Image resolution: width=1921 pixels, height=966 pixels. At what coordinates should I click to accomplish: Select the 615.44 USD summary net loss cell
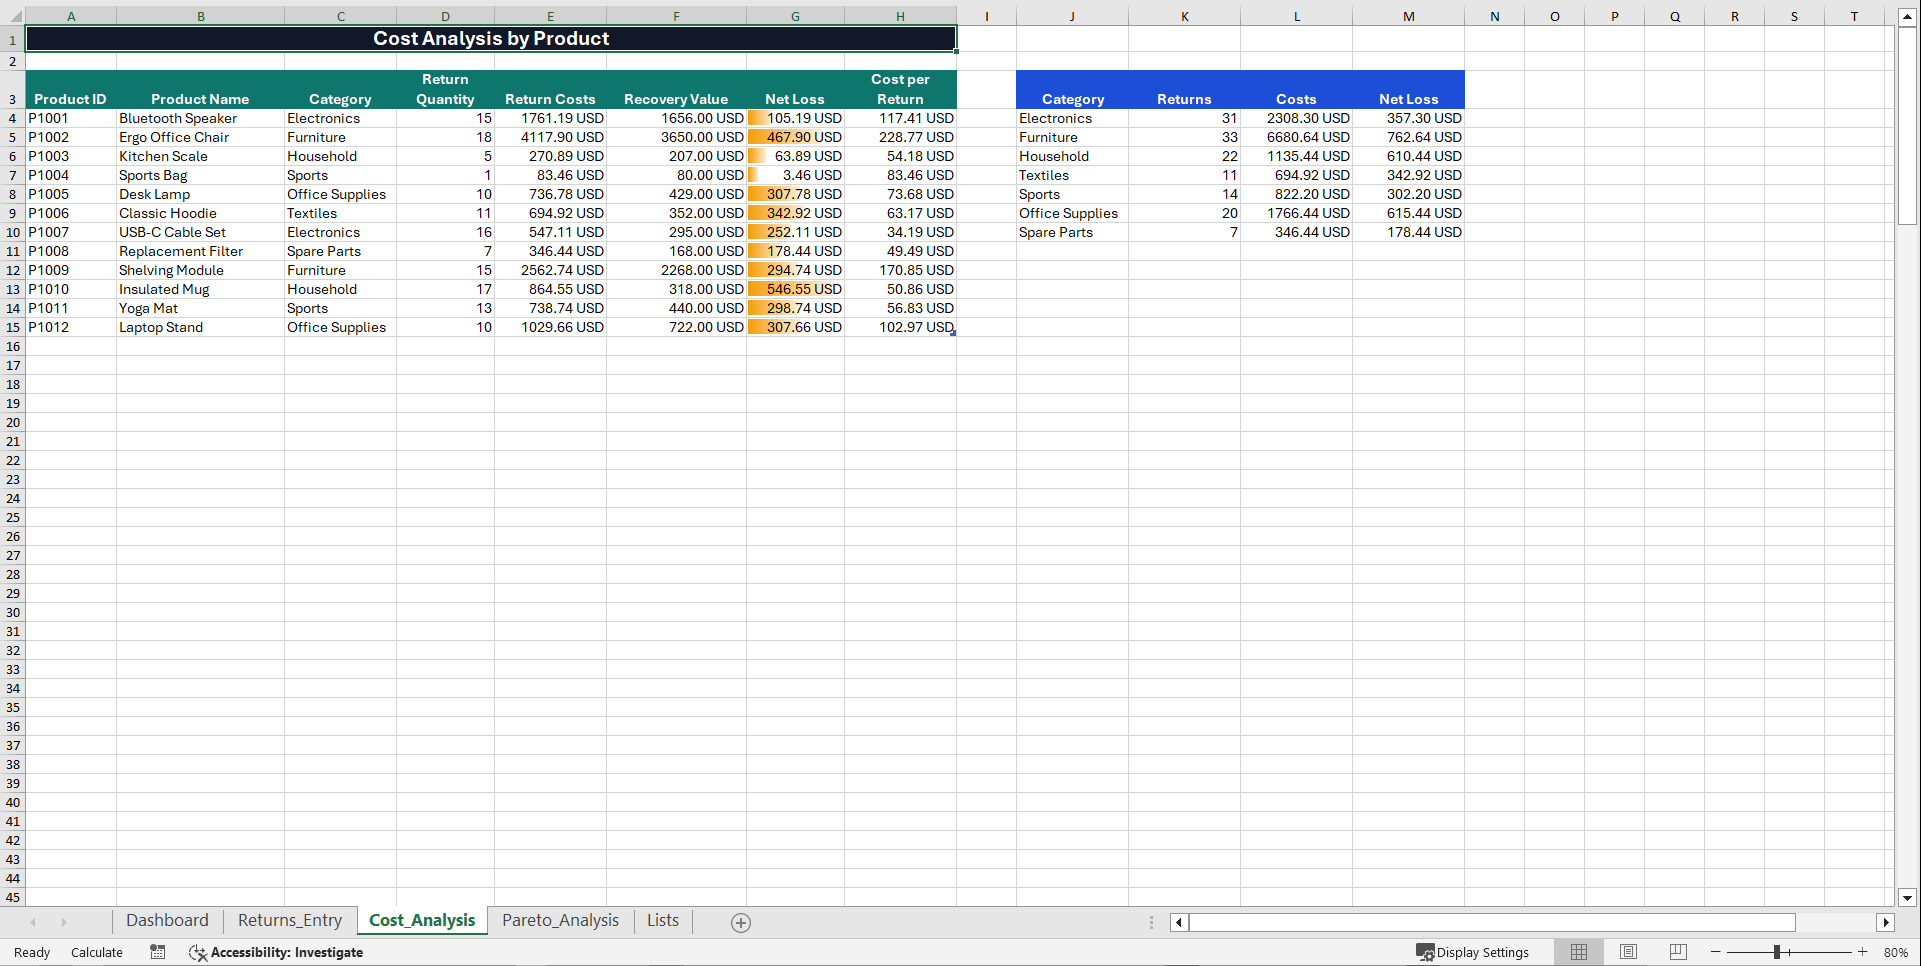[x=1408, y=213]
